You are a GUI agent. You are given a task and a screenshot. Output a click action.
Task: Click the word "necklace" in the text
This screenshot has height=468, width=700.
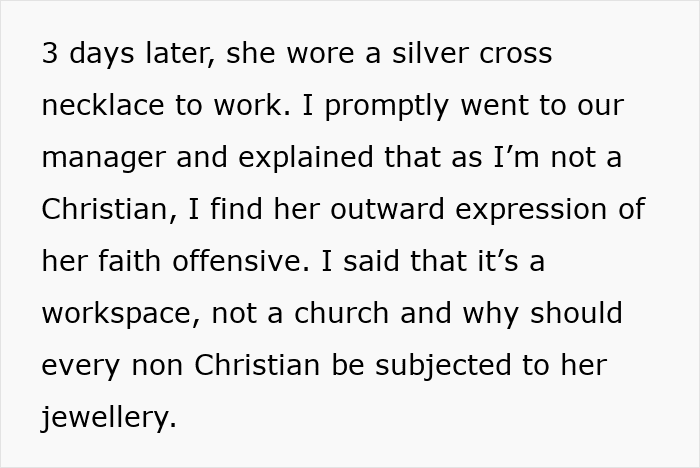(x=103, y=105)
